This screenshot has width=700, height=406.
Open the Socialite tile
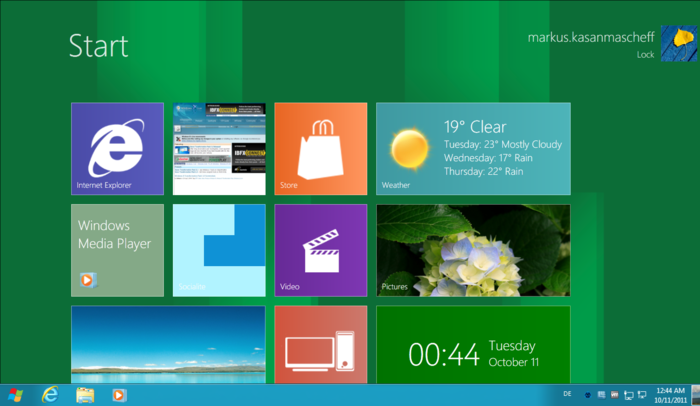point(219,250)
